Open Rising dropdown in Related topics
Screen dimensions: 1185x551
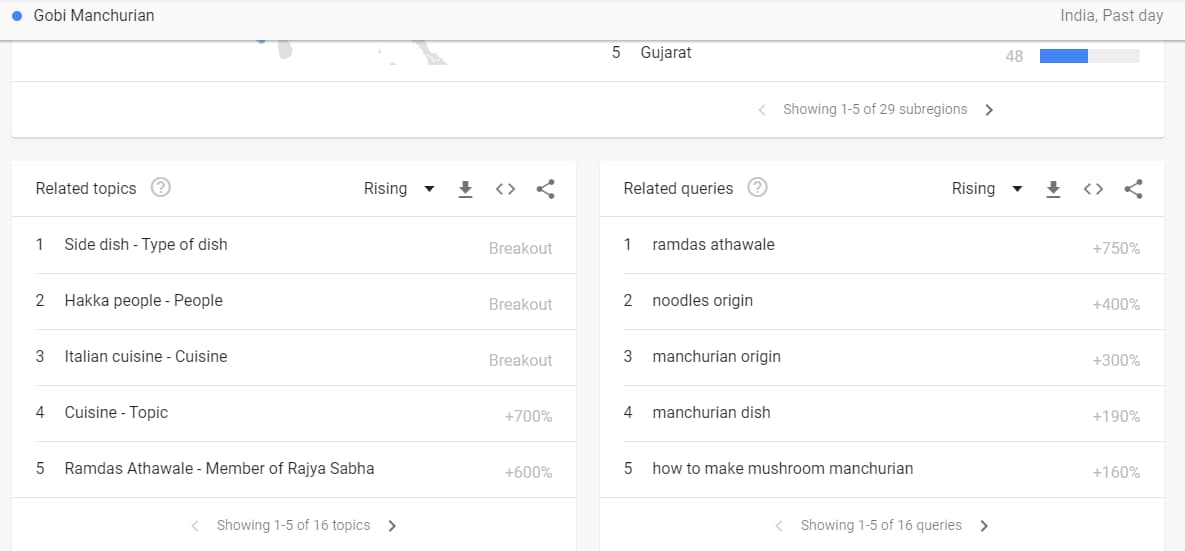[x=399, y=189]
